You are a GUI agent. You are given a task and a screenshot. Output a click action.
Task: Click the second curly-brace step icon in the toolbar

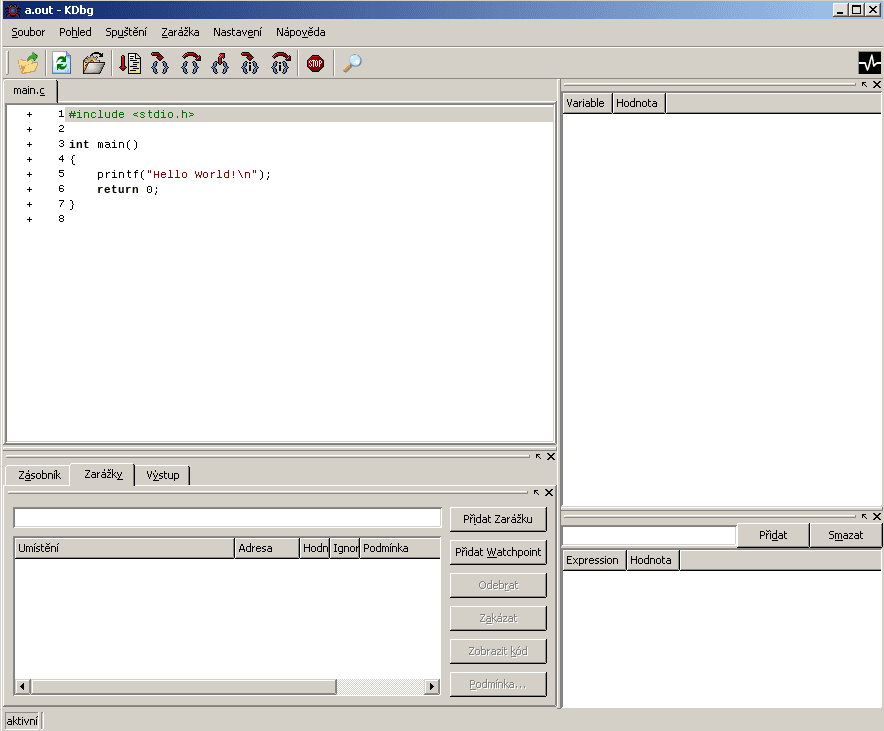[190, 63]
